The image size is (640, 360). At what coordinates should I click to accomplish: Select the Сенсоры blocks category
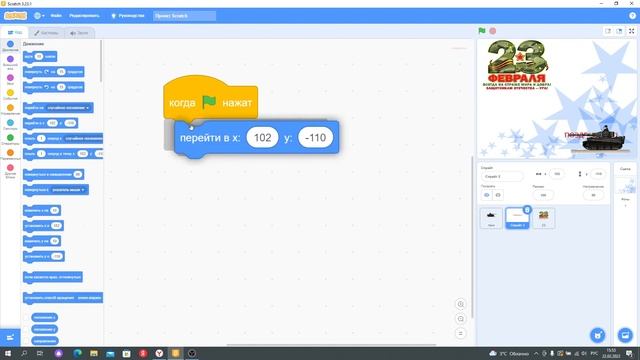pyautogui.click(x=10, y=124)
